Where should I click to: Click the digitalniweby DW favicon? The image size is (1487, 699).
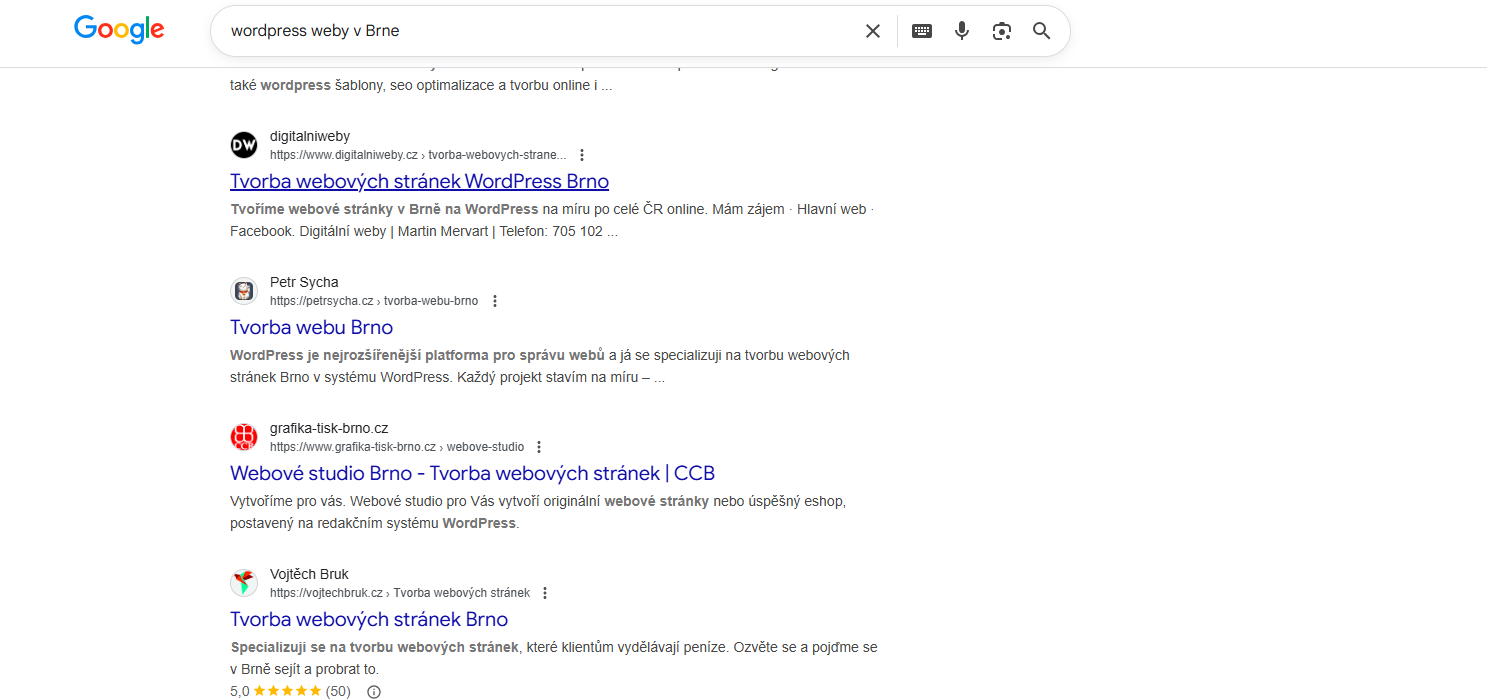244,145
